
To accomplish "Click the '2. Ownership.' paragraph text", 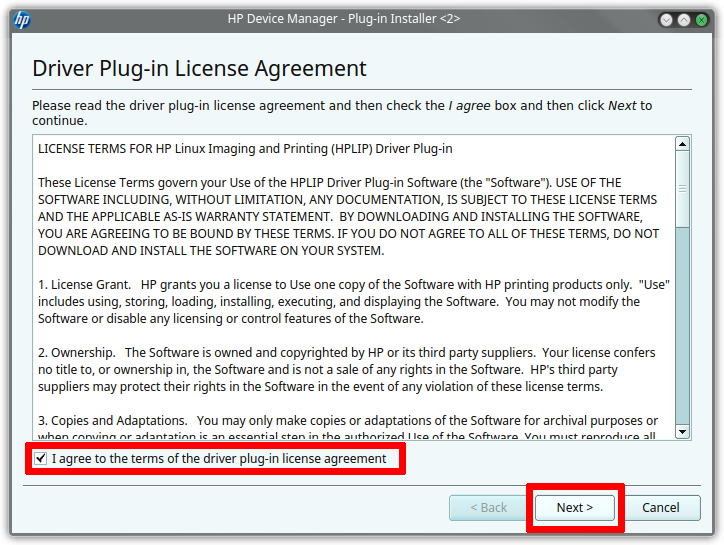I will (x=347, y=369).
